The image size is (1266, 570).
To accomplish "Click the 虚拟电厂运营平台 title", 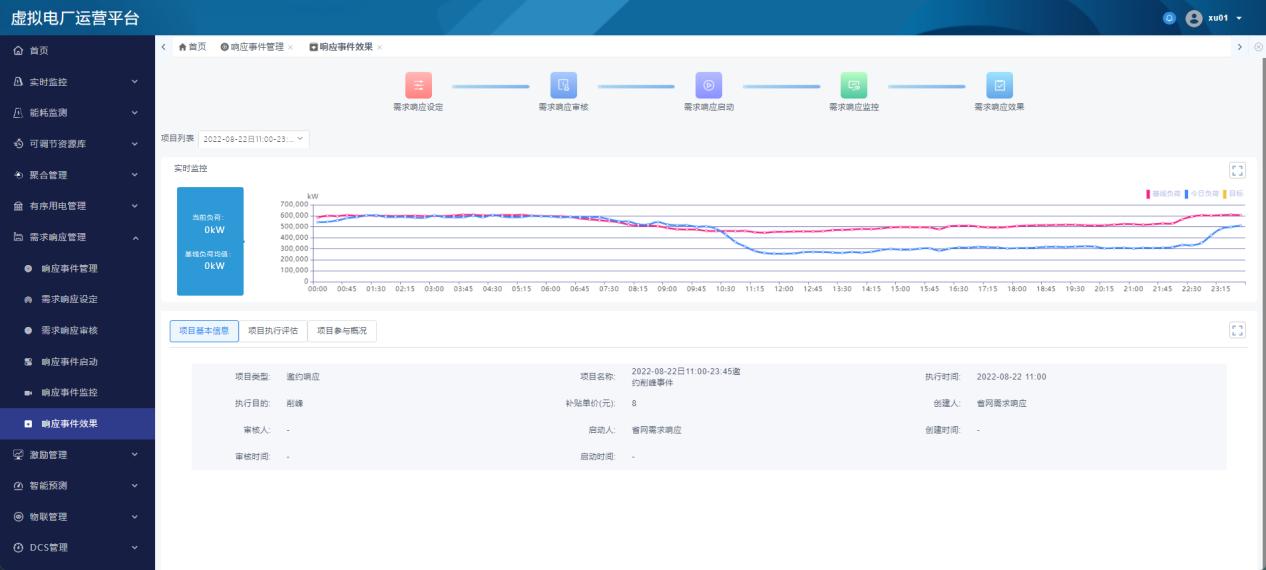I will click(x=75, y=18).
